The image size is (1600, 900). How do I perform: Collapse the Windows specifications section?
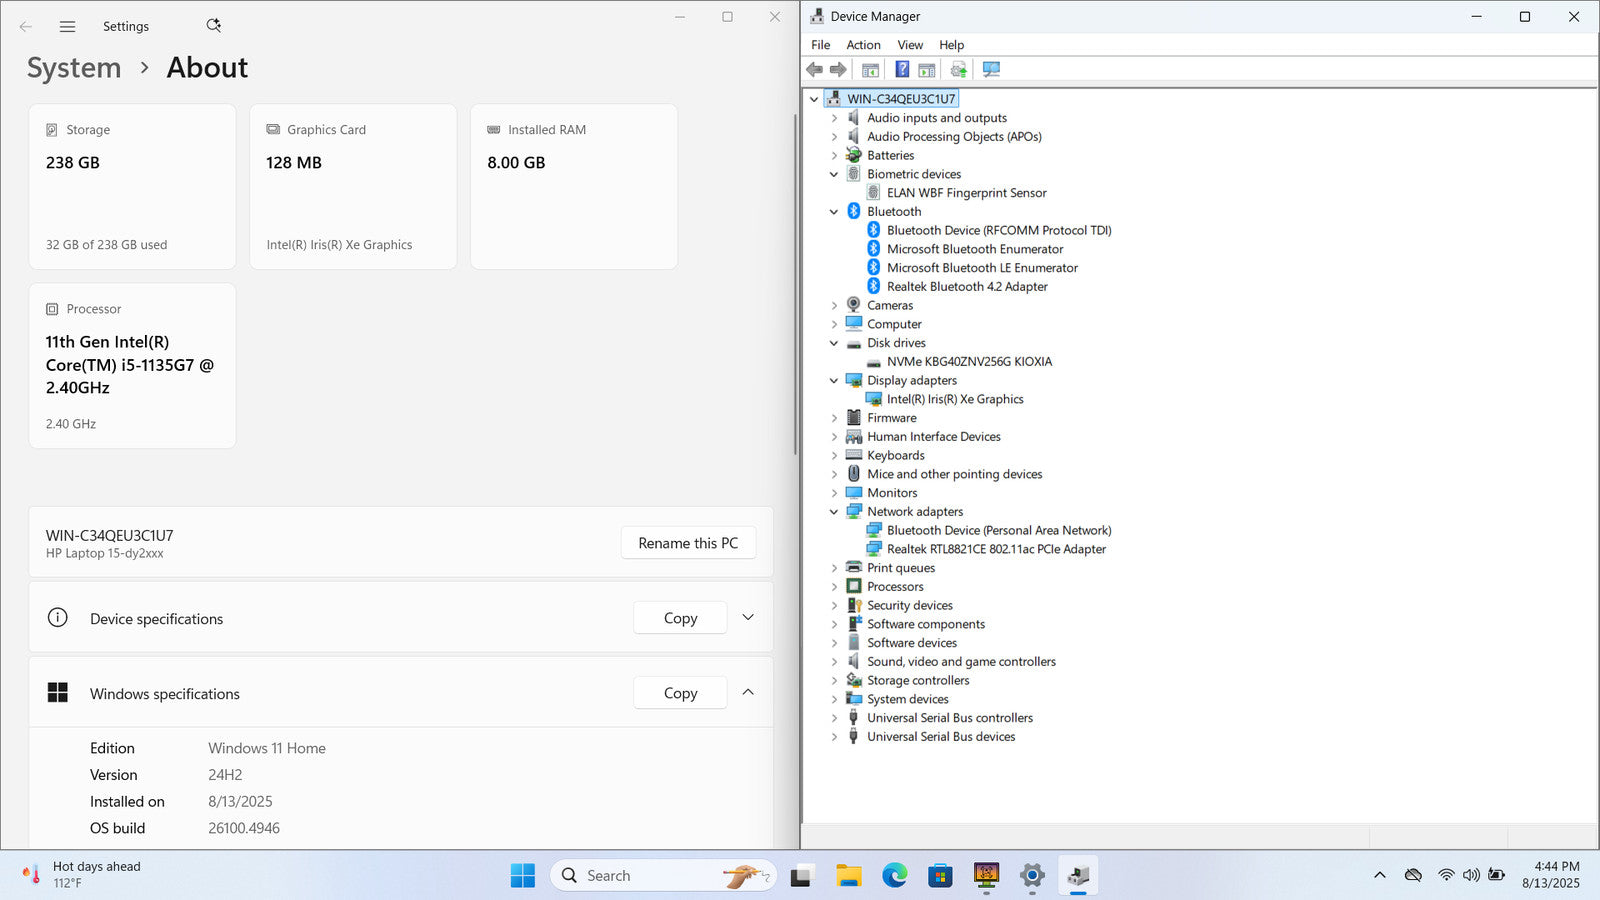click(x=748, y=692)
